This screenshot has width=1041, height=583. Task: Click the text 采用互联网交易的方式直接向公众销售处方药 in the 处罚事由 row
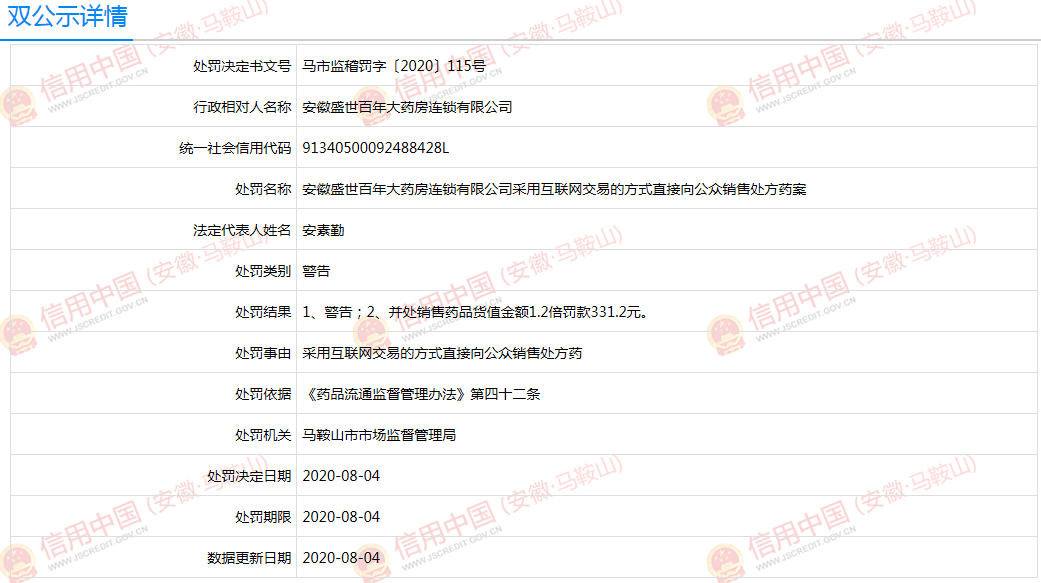point(442,353)
